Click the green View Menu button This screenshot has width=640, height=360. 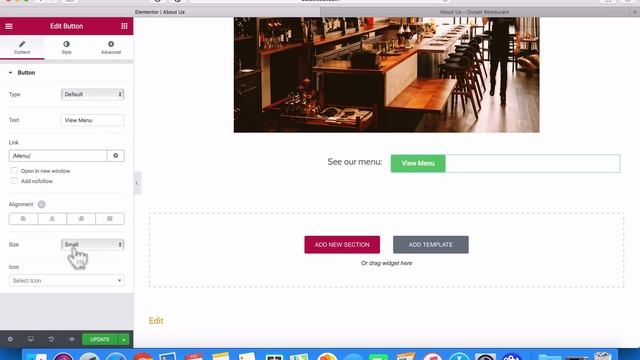click(x=418, y=163)
